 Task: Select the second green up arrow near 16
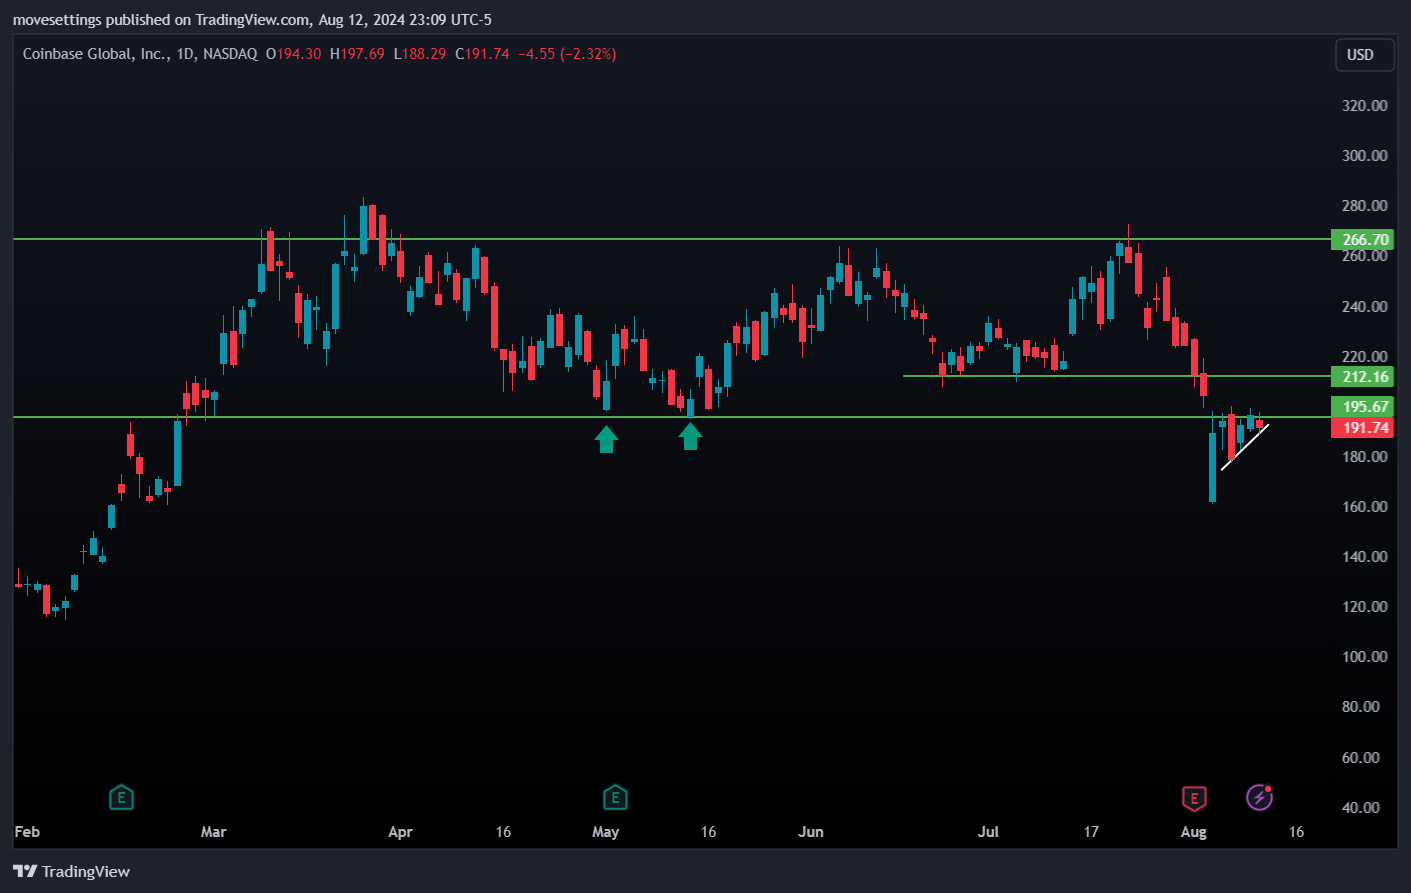point(690,436)
